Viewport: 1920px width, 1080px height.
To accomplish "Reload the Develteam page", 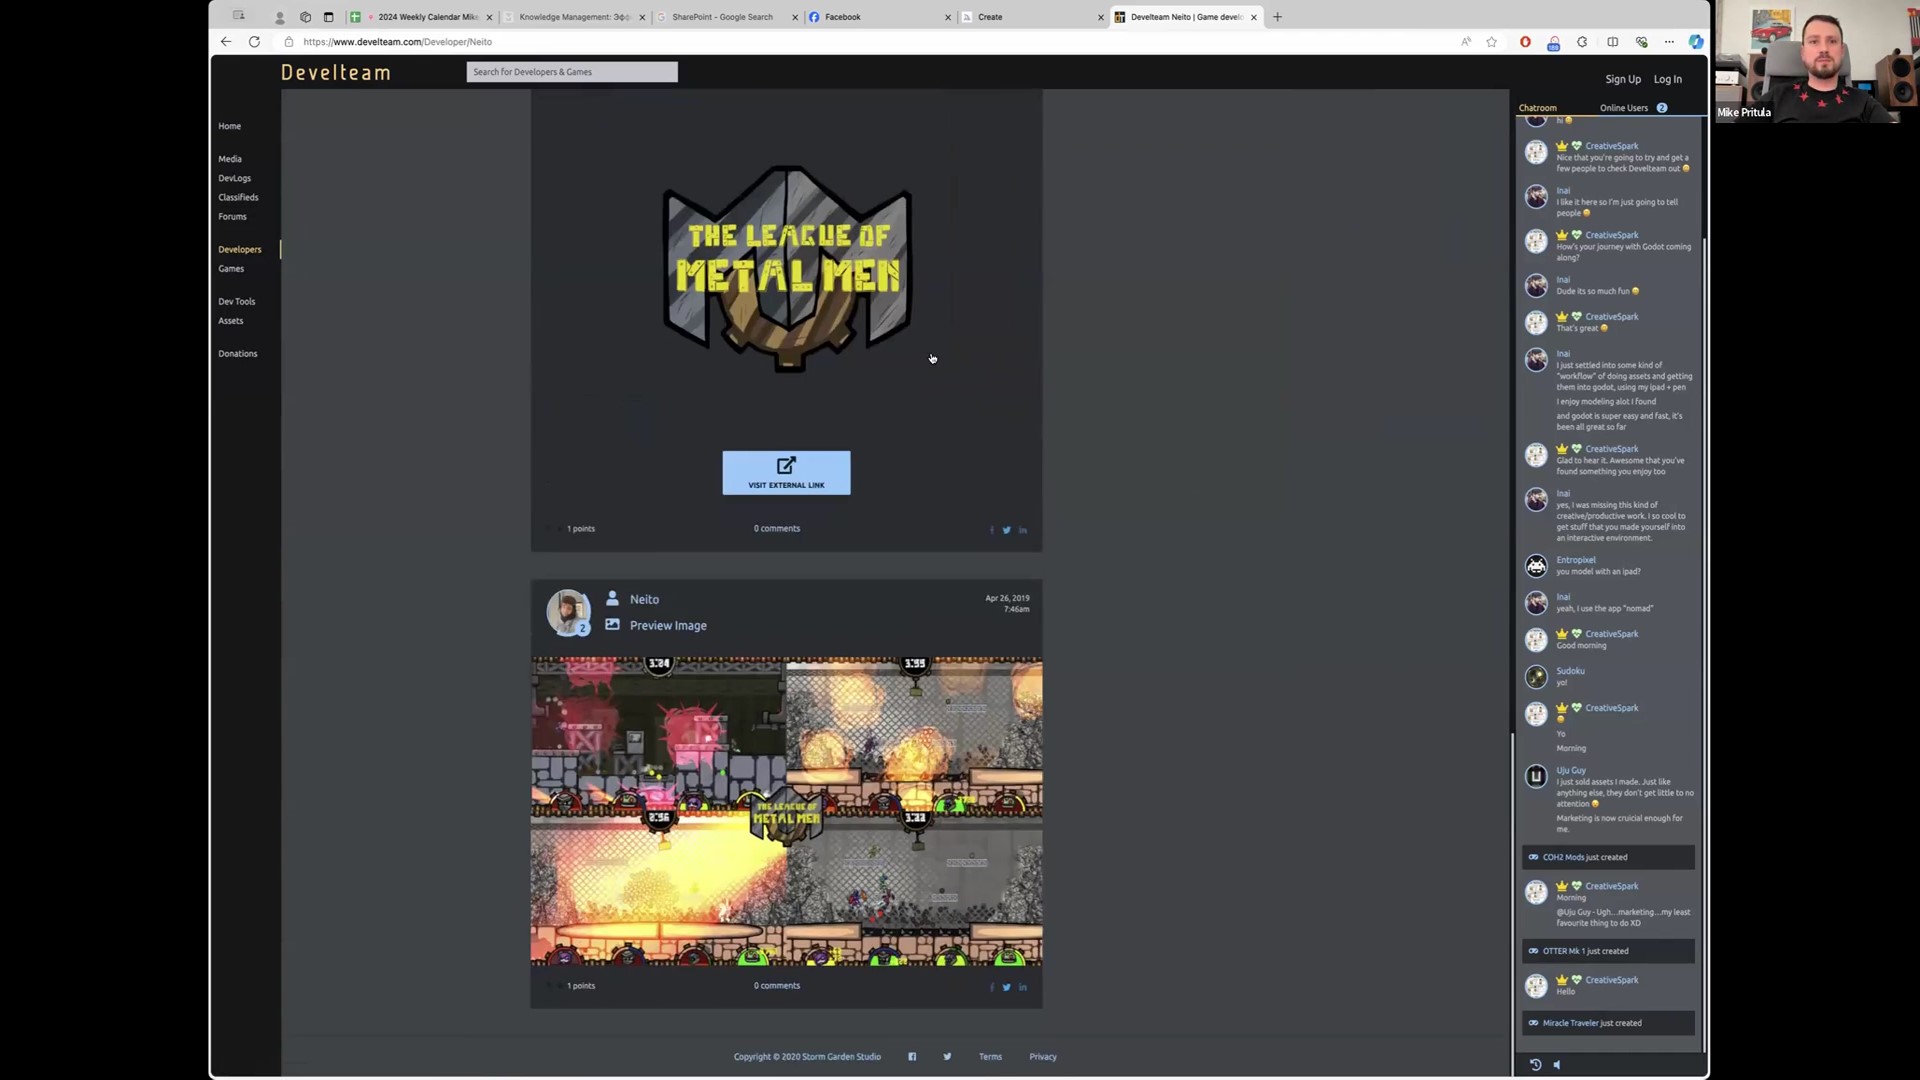I will [x=254, y=42].
